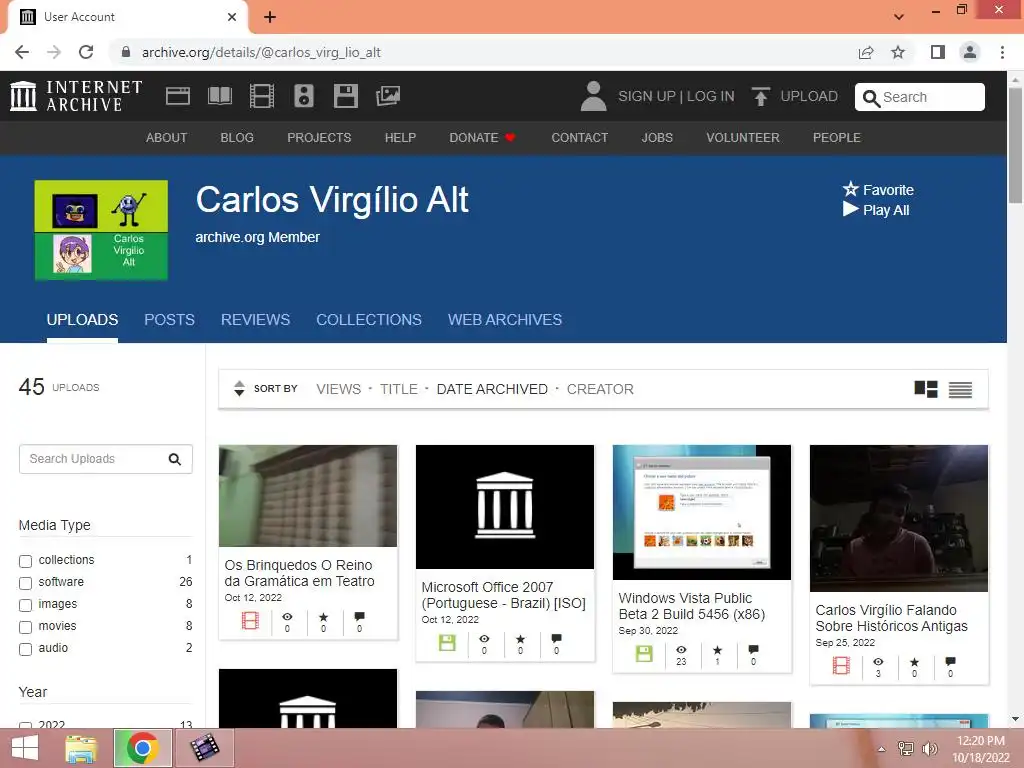Click the video editor taskbar icon
This screenshot has height=768, width=1024.
(205, 748)
